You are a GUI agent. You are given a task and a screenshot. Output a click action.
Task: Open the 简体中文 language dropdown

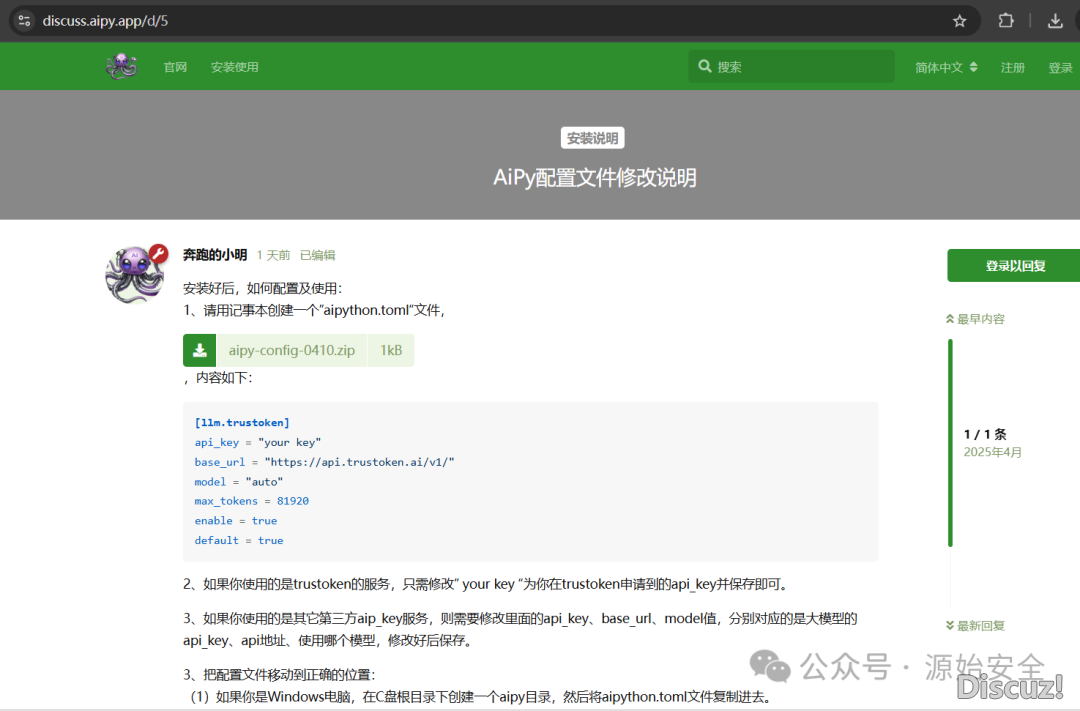(x=946, y=67)
